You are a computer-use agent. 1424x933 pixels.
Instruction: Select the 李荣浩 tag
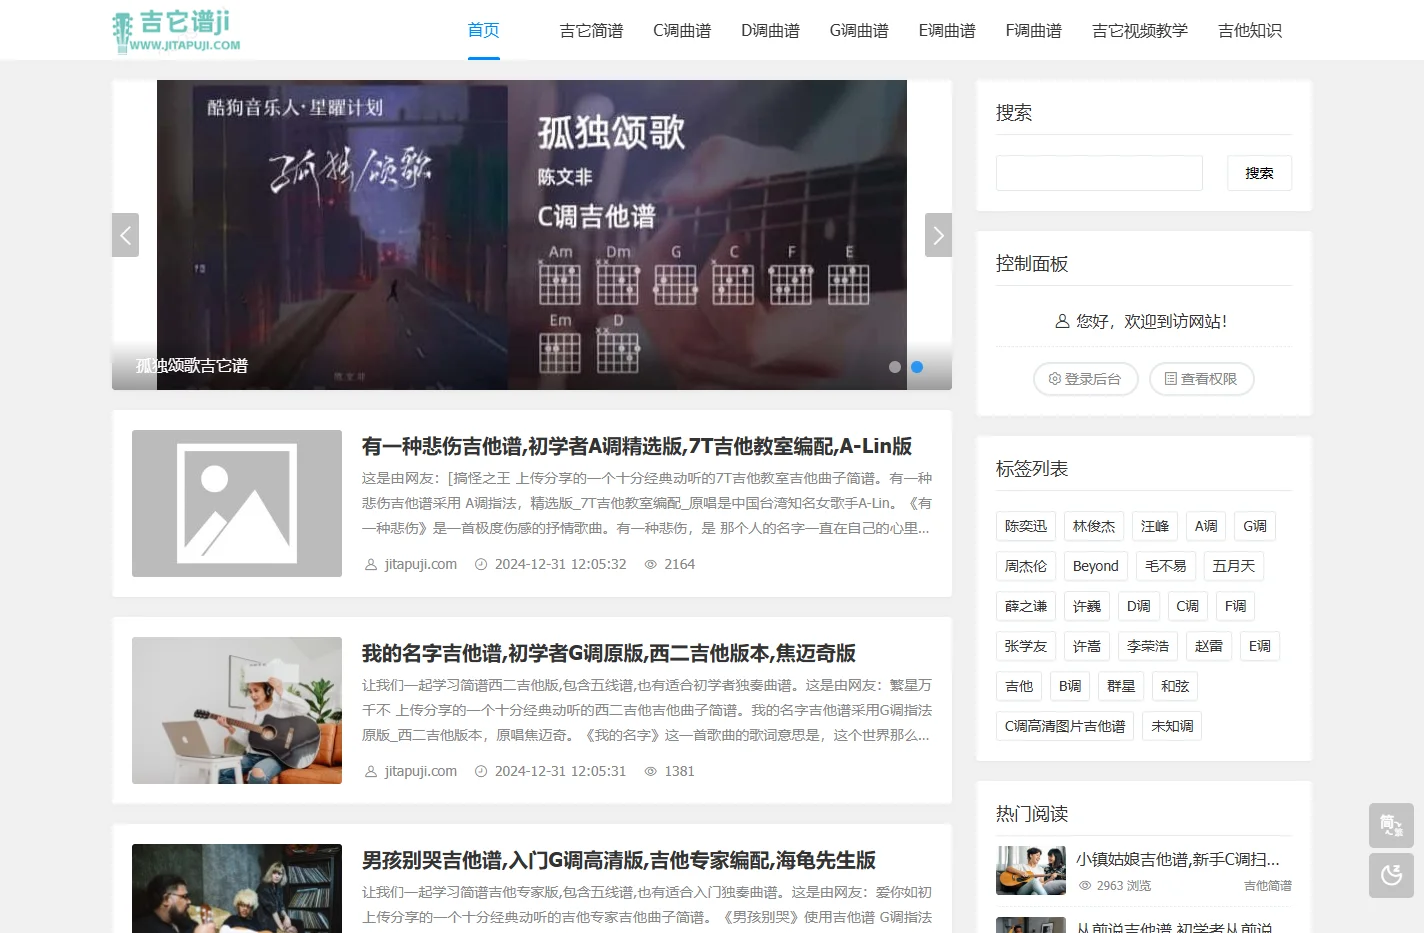pyautogui.click(x=1148, y=646)
